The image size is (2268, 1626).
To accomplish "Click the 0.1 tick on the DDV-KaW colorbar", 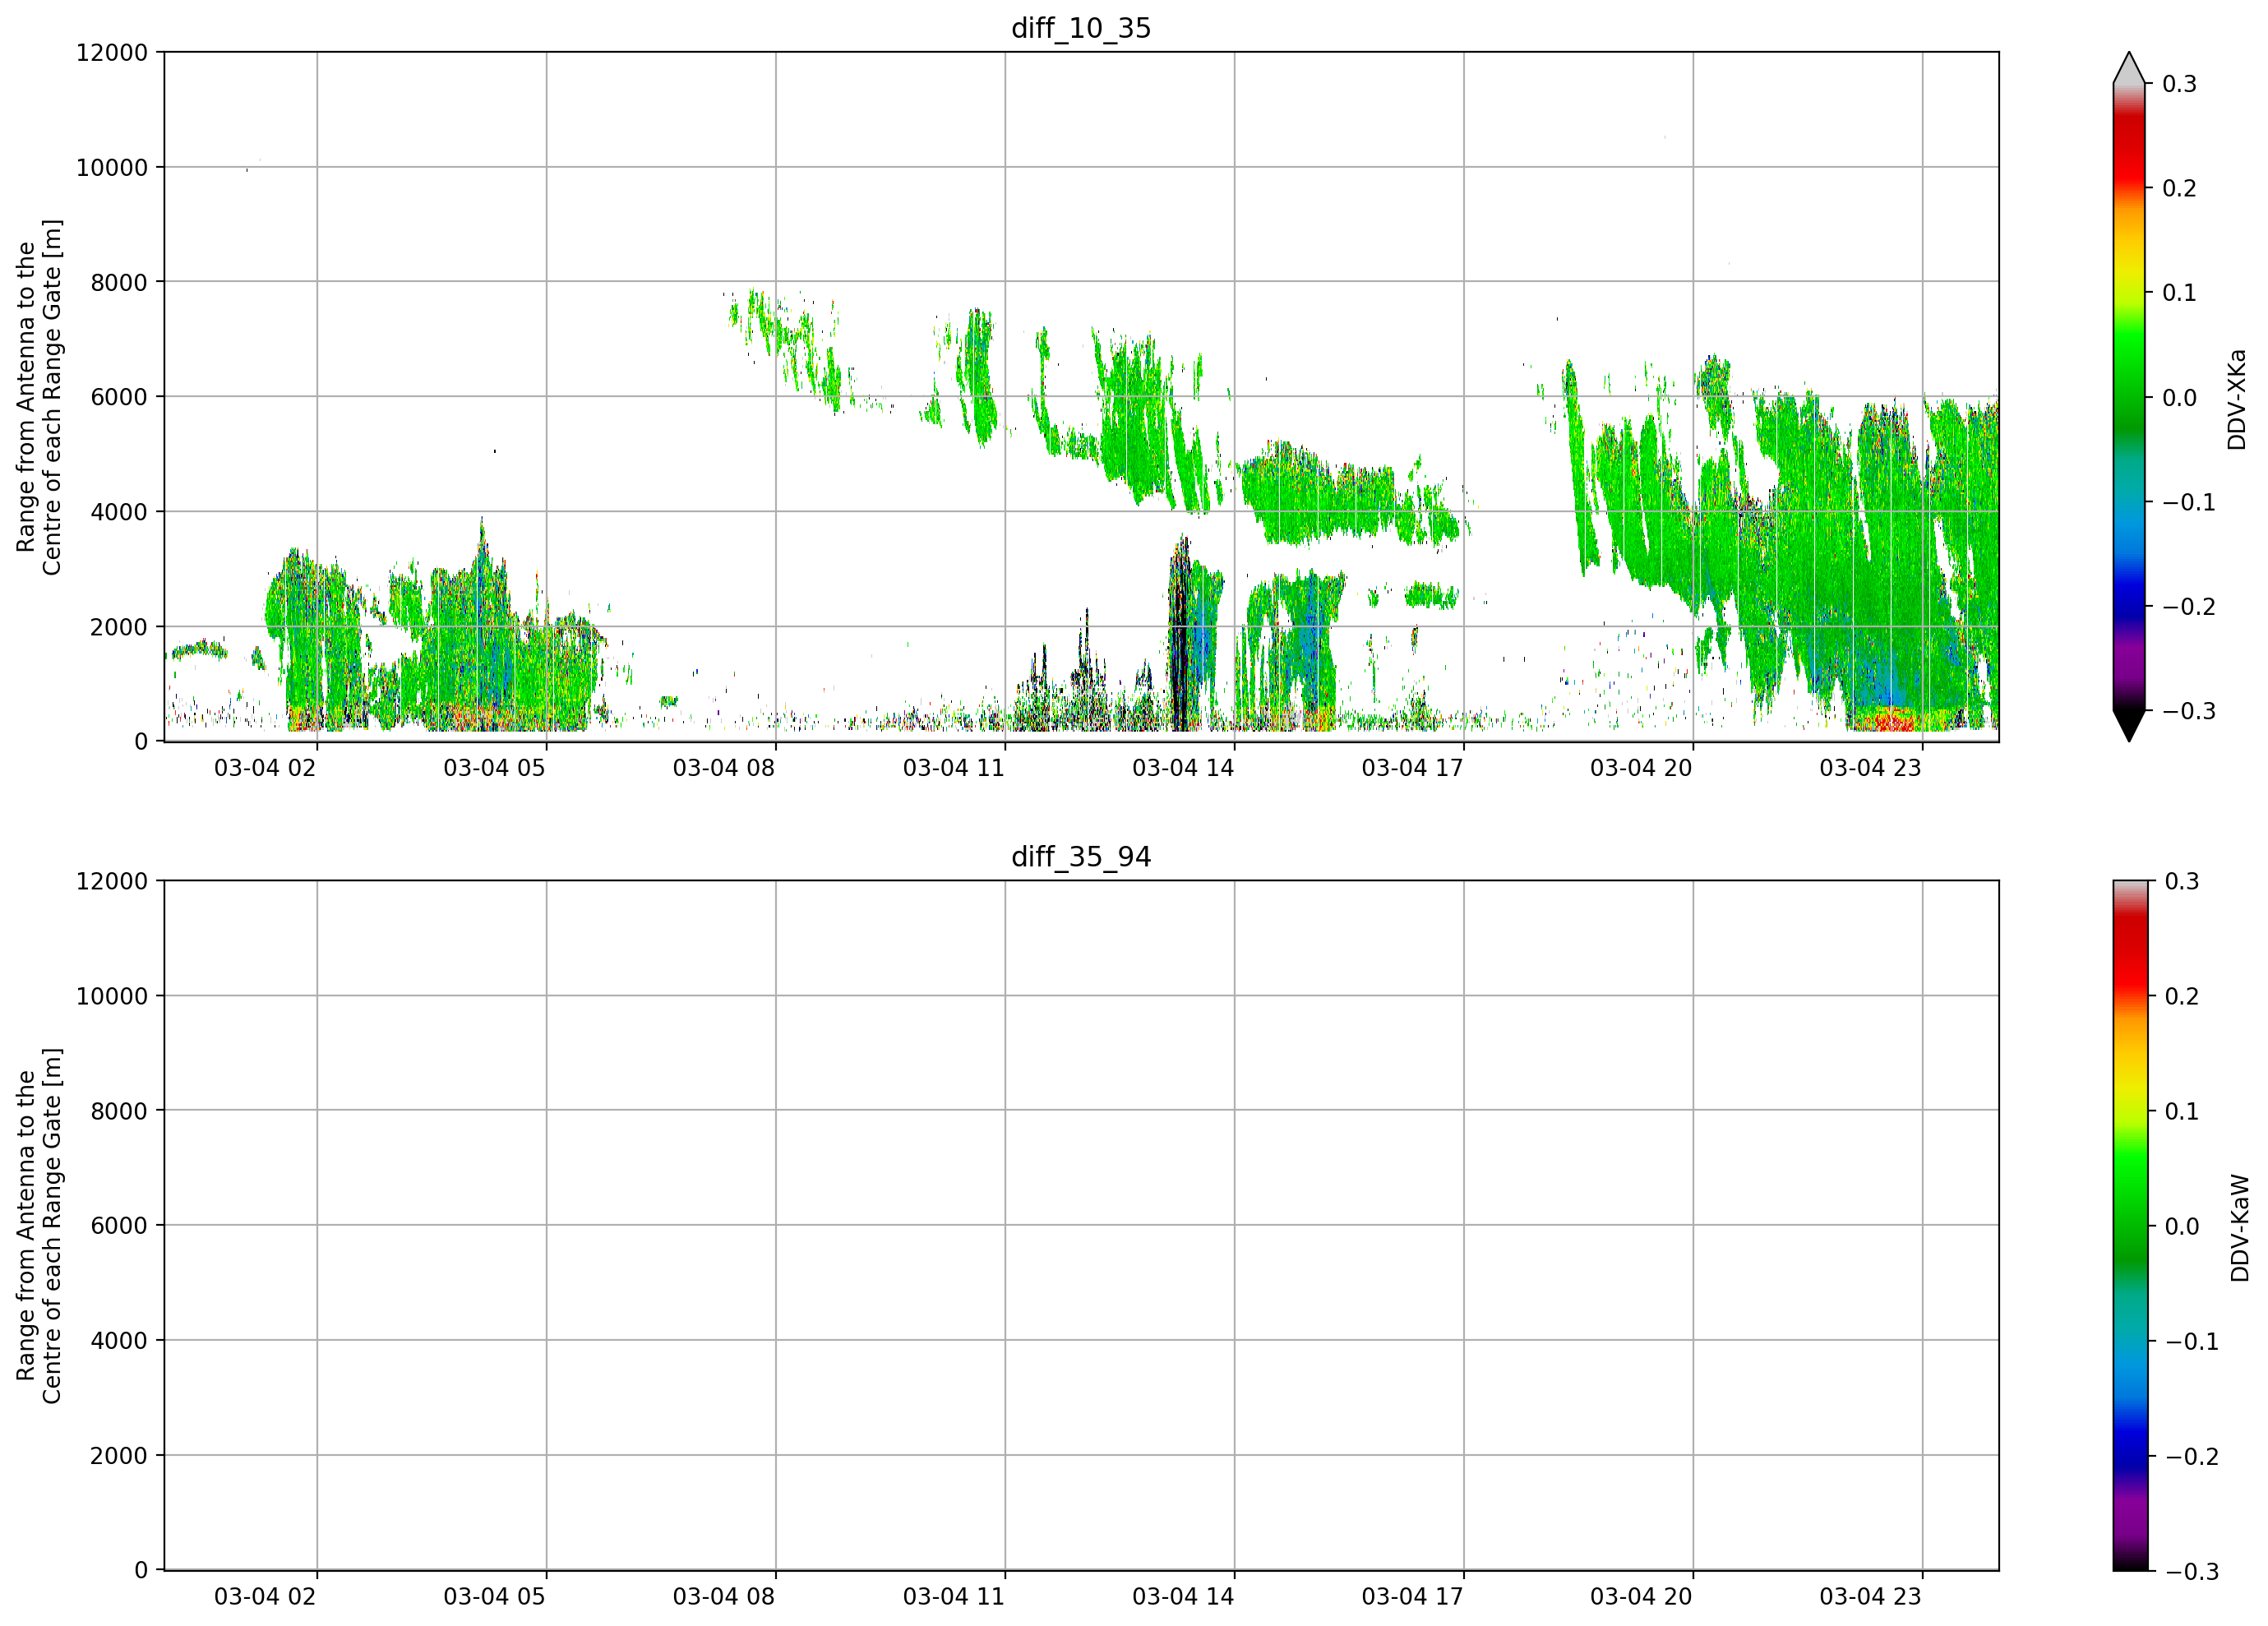I will point(2182,1111).
